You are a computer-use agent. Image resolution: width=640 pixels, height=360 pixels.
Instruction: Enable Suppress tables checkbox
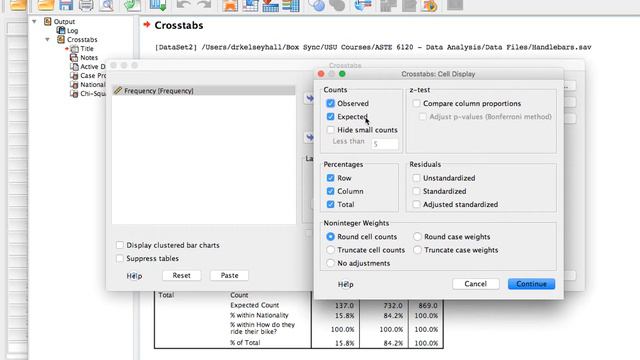pos(120,258)
